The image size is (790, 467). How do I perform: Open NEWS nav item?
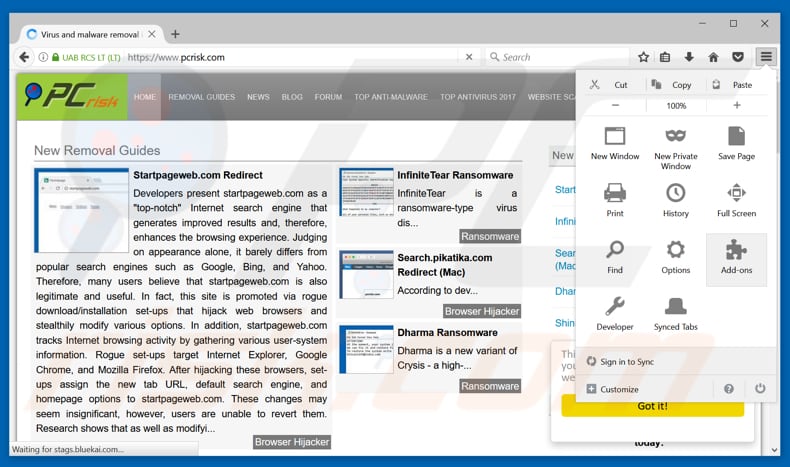258,97
